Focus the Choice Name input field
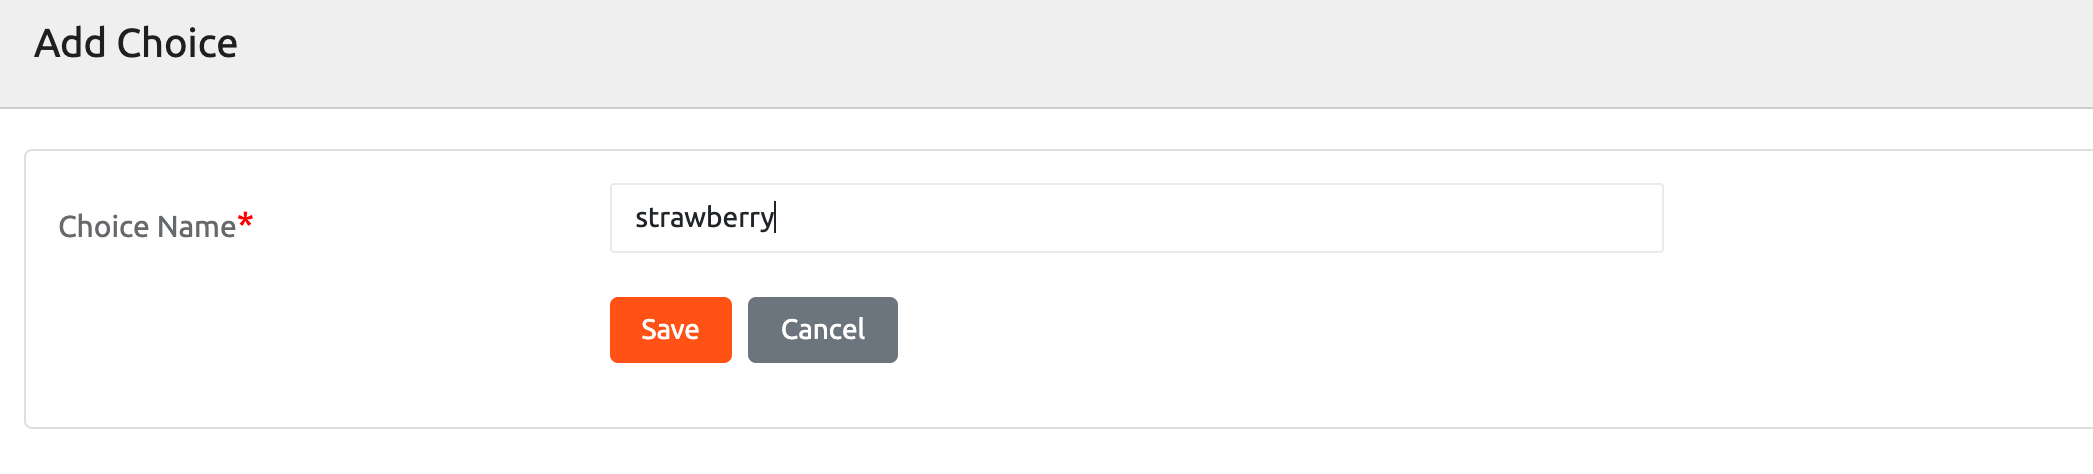Screen dimensions: 2093x474 (x=1136, y=218)
